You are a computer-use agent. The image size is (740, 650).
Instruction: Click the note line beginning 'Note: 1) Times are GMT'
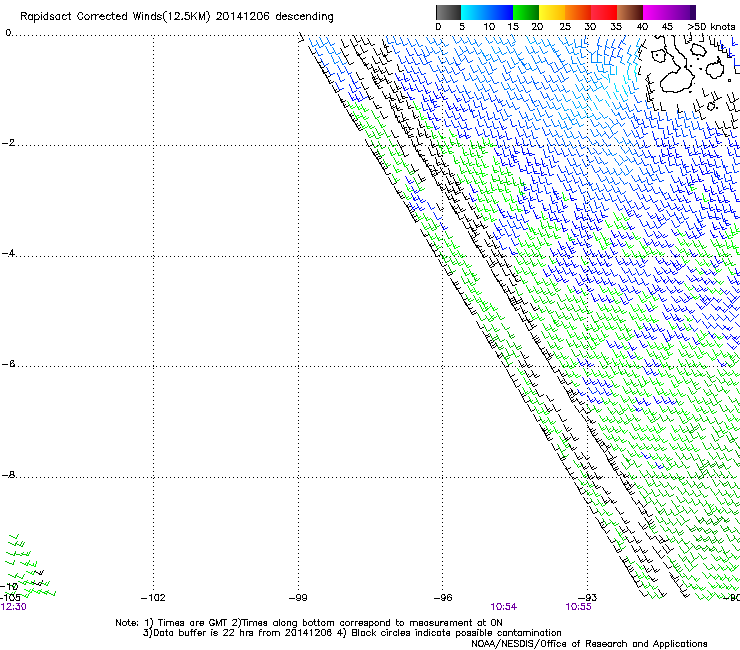[309, 623]
